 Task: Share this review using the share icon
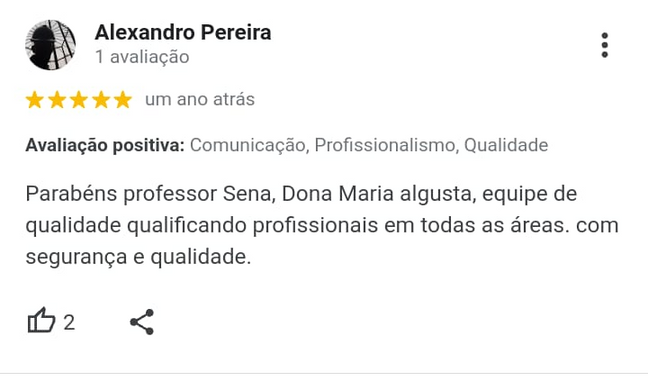tap(142, 322)
